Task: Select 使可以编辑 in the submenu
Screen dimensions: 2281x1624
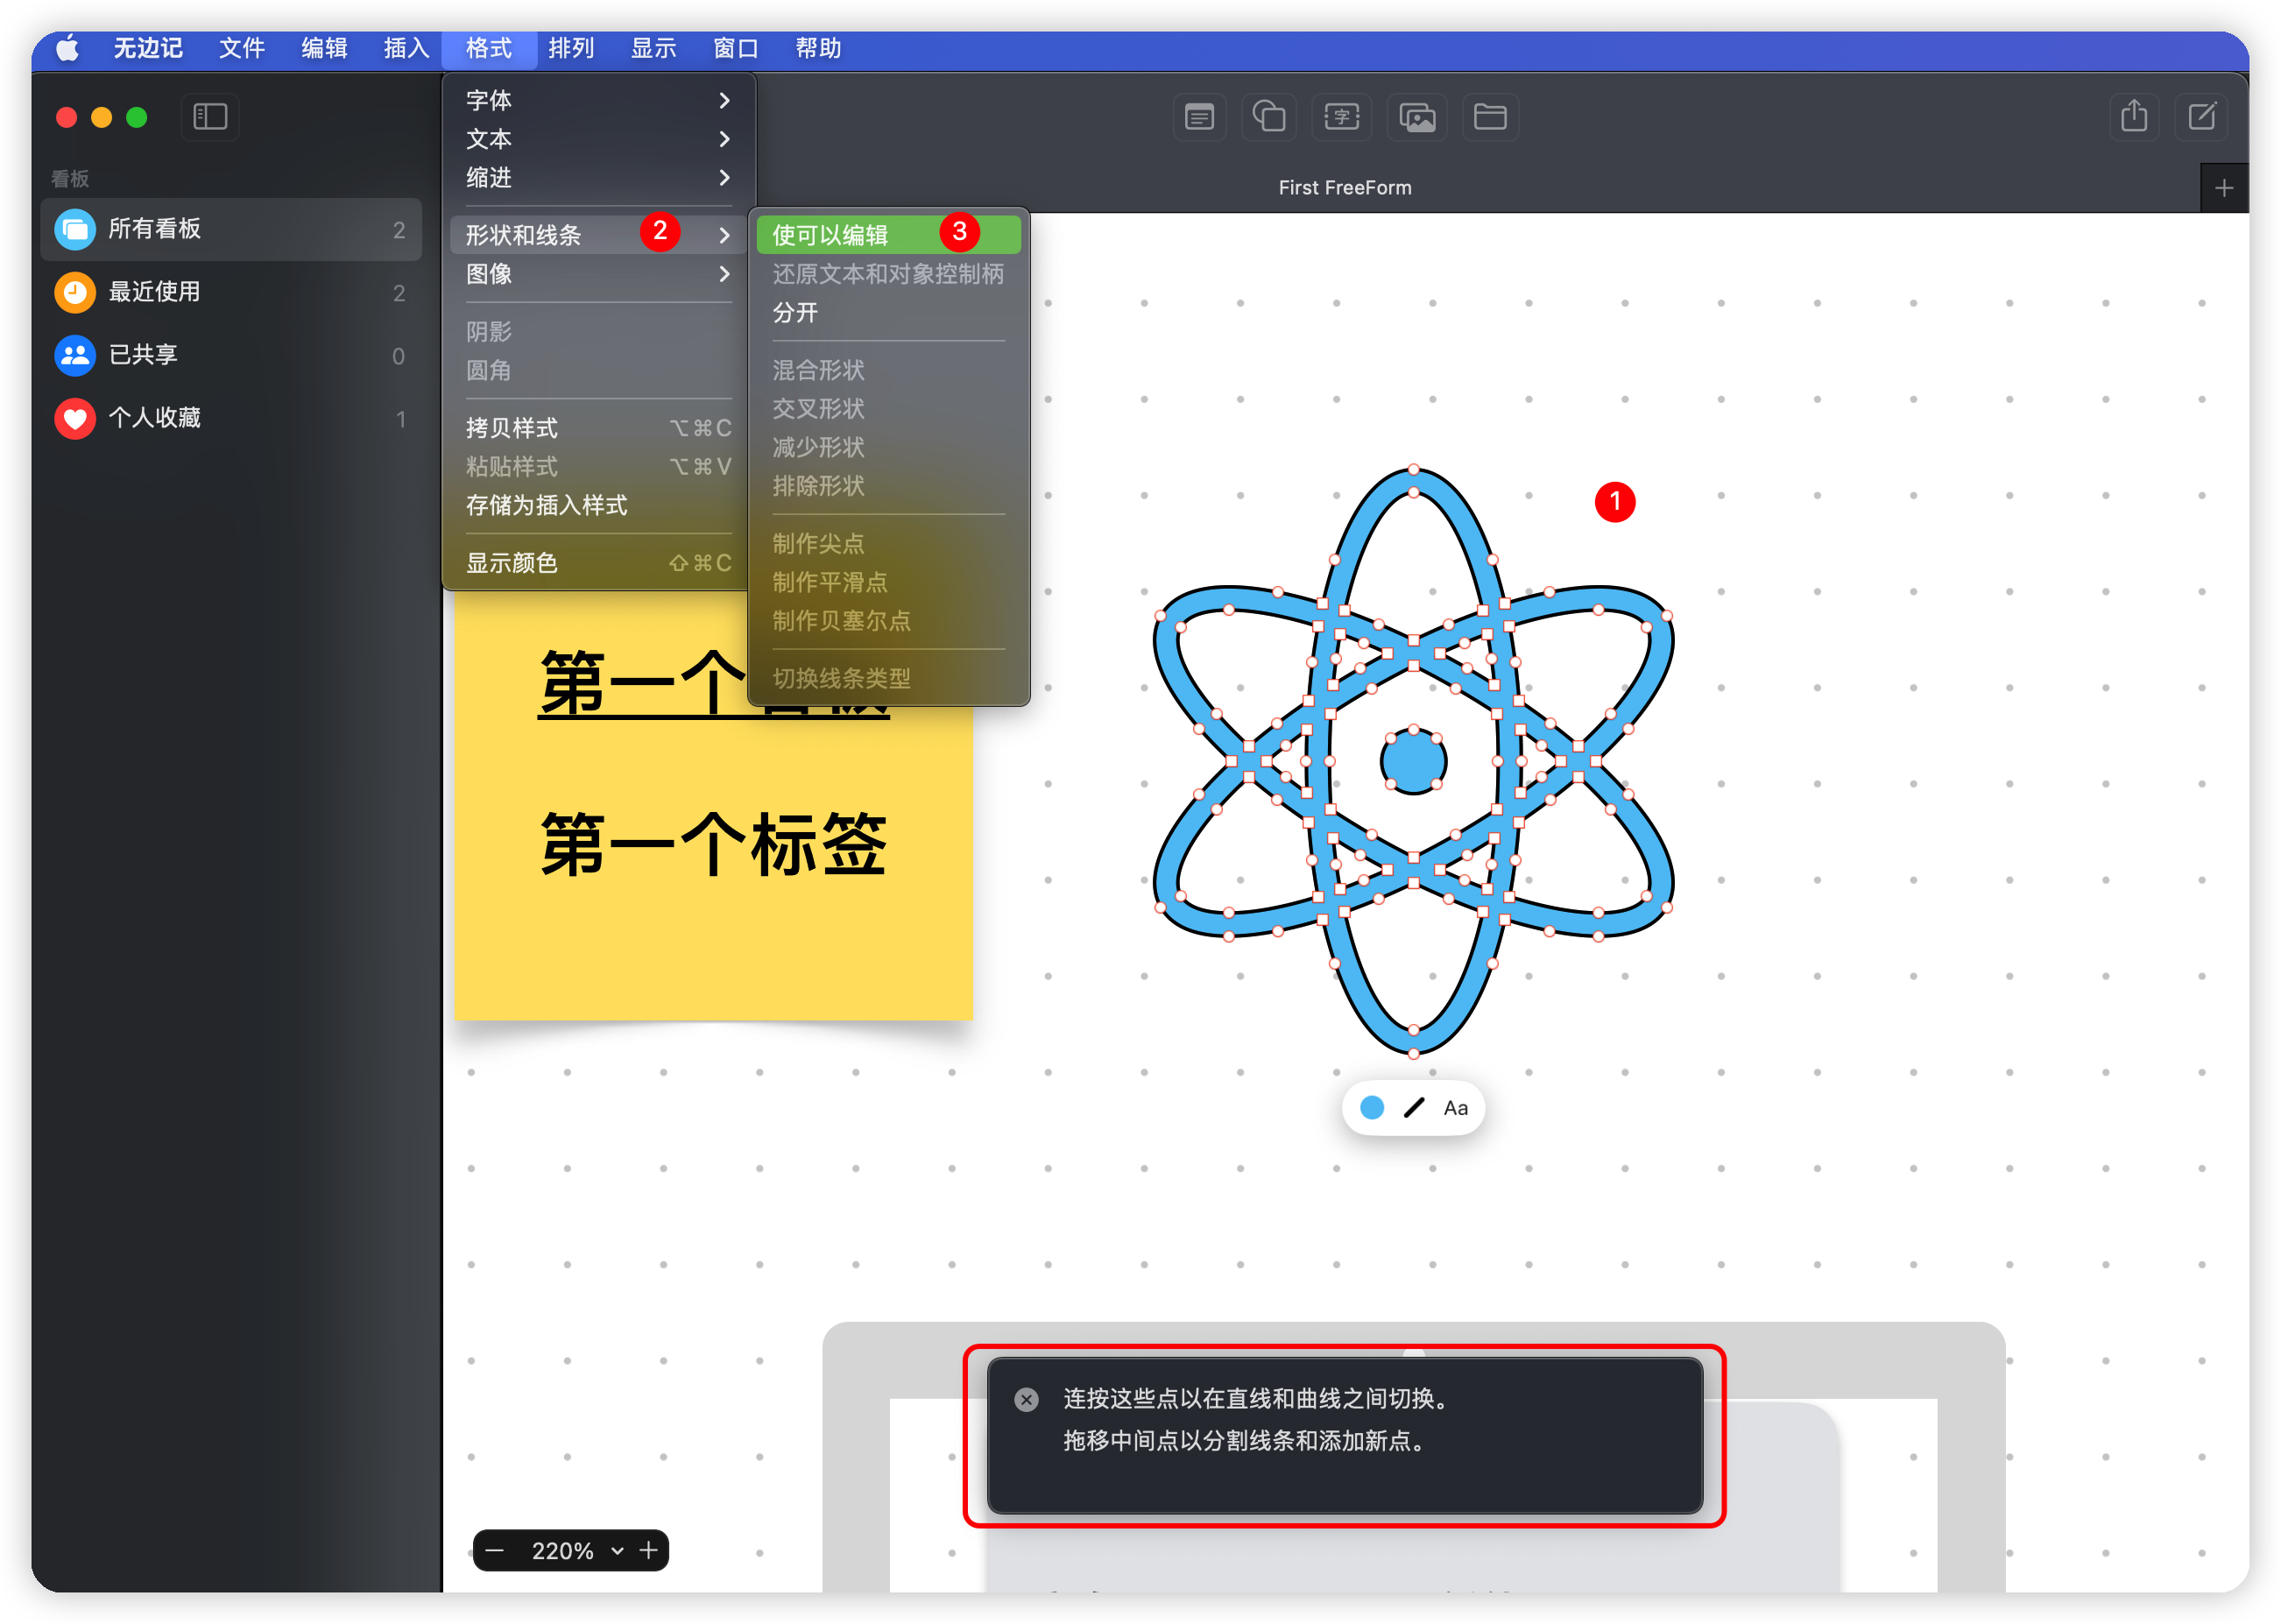Action: pos(832,233)
